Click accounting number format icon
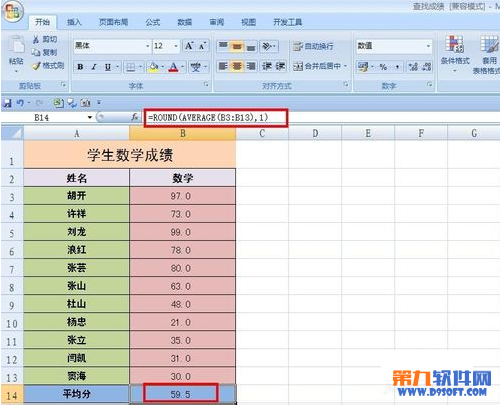 coord(363,67)
